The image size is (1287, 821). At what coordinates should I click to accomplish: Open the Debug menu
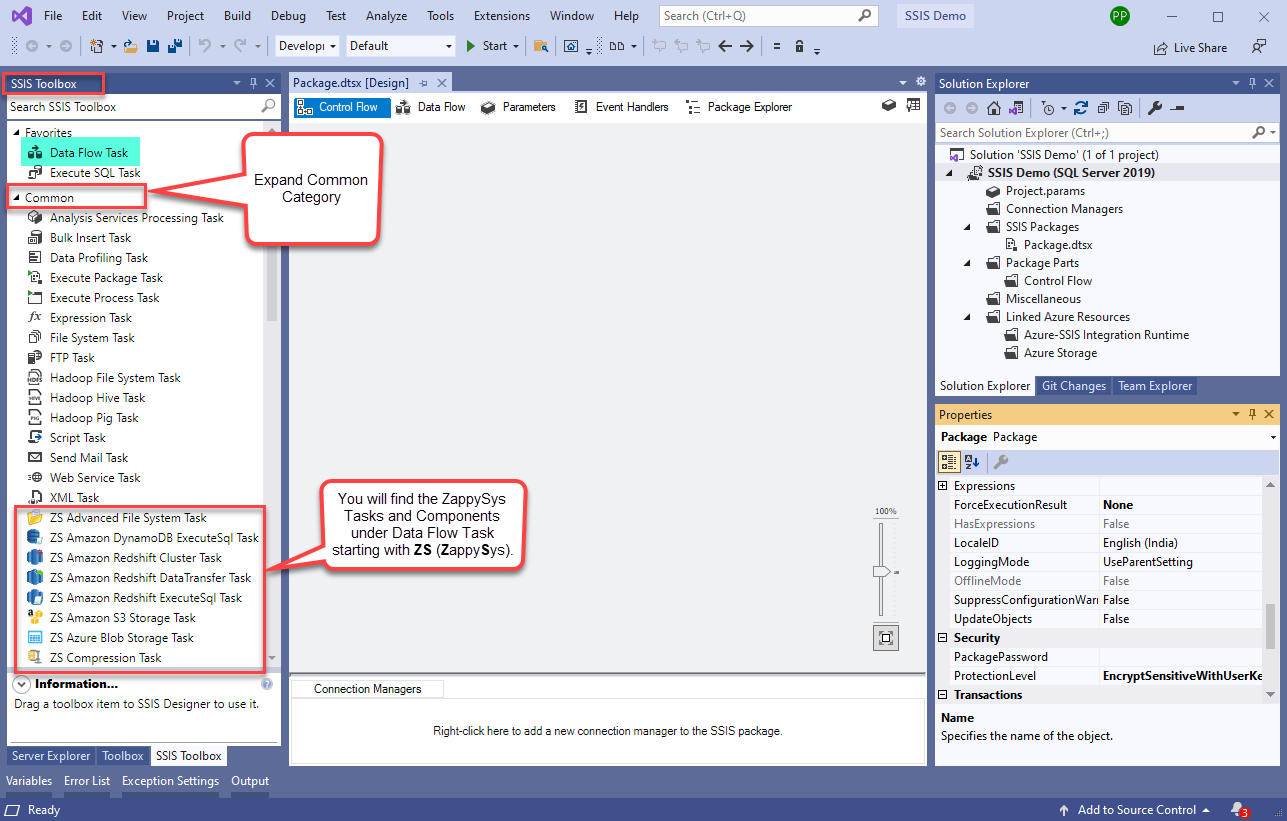click(287, 15)
